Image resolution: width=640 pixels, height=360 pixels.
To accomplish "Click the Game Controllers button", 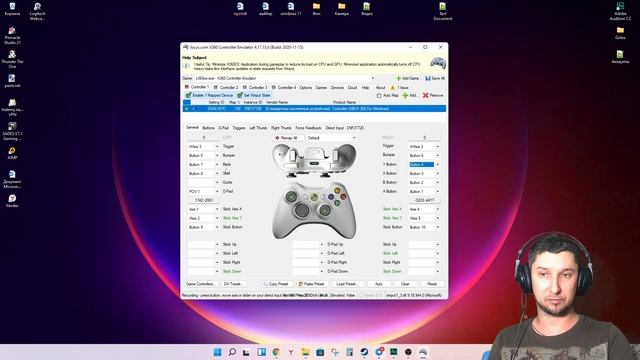I will click(200, 284).
